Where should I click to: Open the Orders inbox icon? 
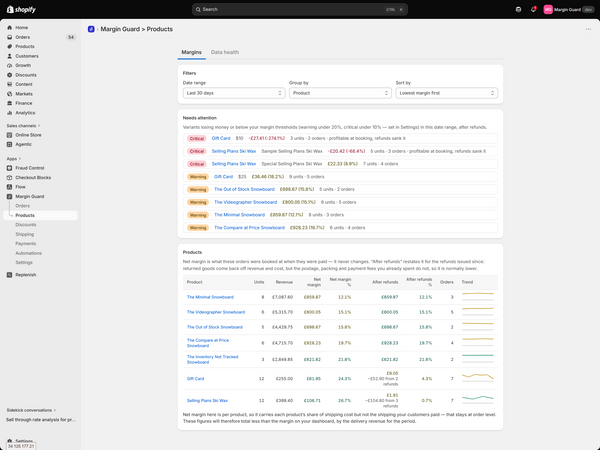tap(10, 37)
